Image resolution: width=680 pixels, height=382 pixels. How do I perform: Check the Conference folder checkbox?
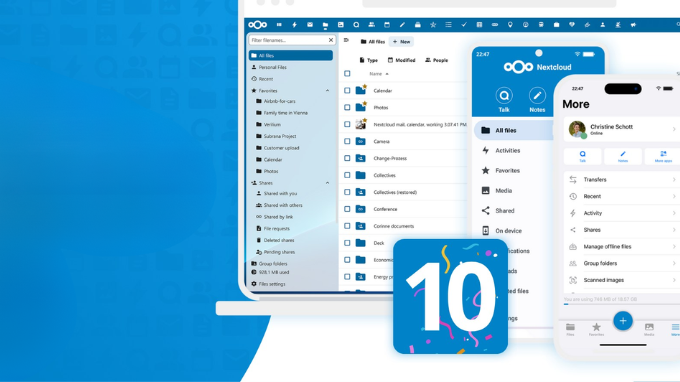(347, 209)
